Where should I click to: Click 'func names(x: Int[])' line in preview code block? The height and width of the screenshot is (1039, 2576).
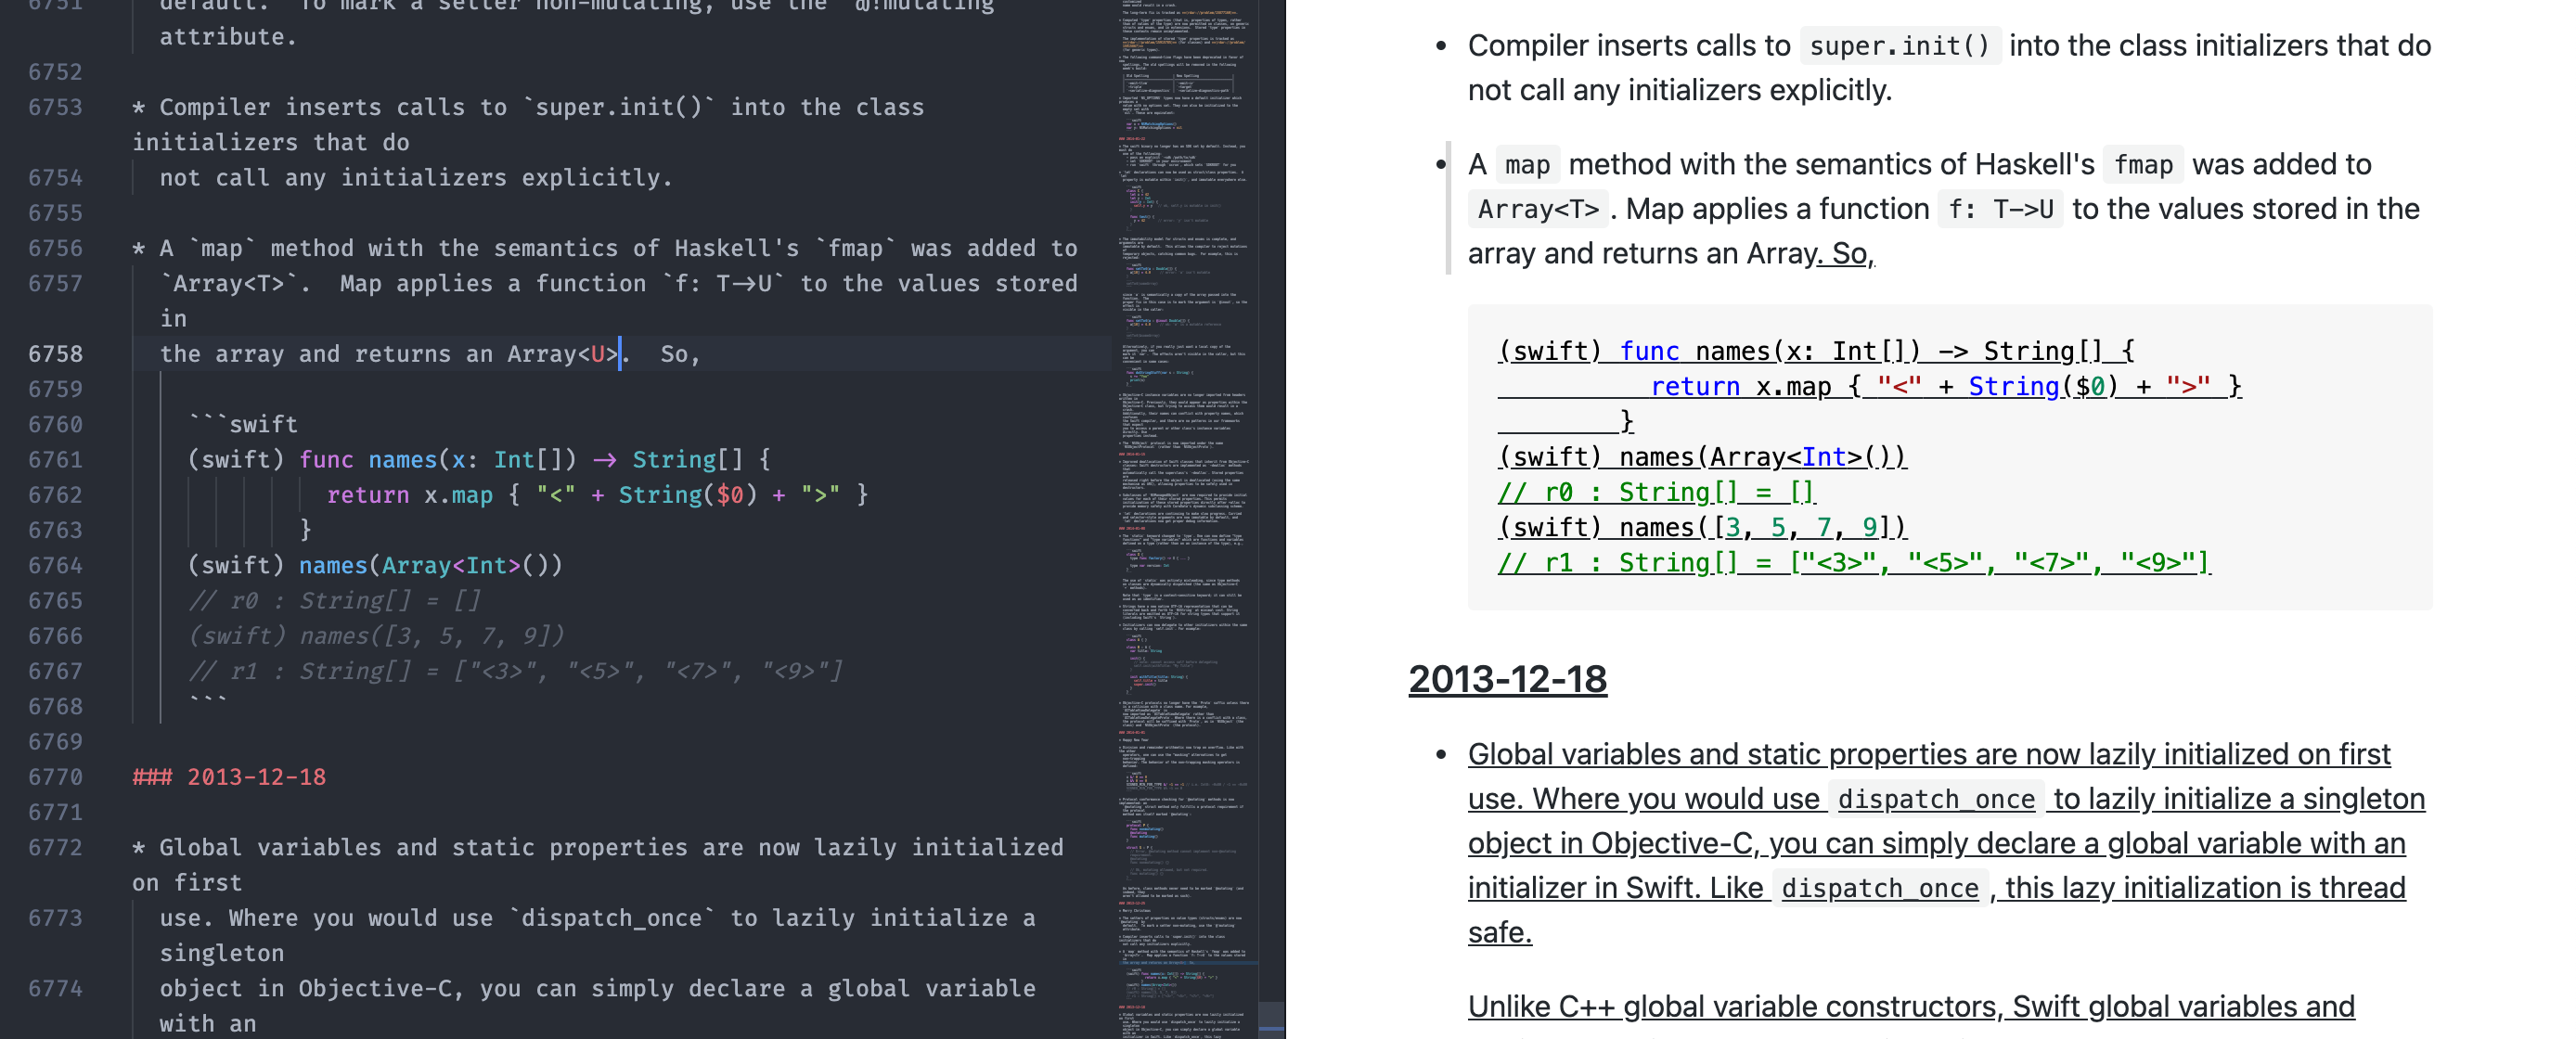[x=1816, y=351]
